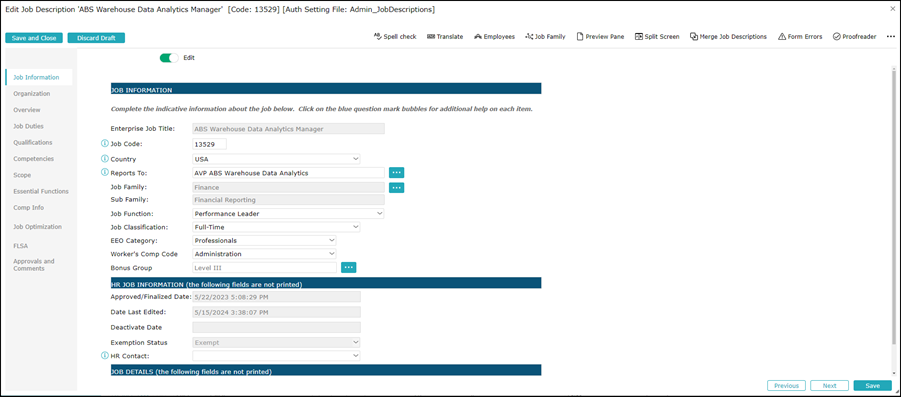This screenshot has height=397, width=901.
Task: Click the Save button at bottom
Action: click(x=873, y=386)
